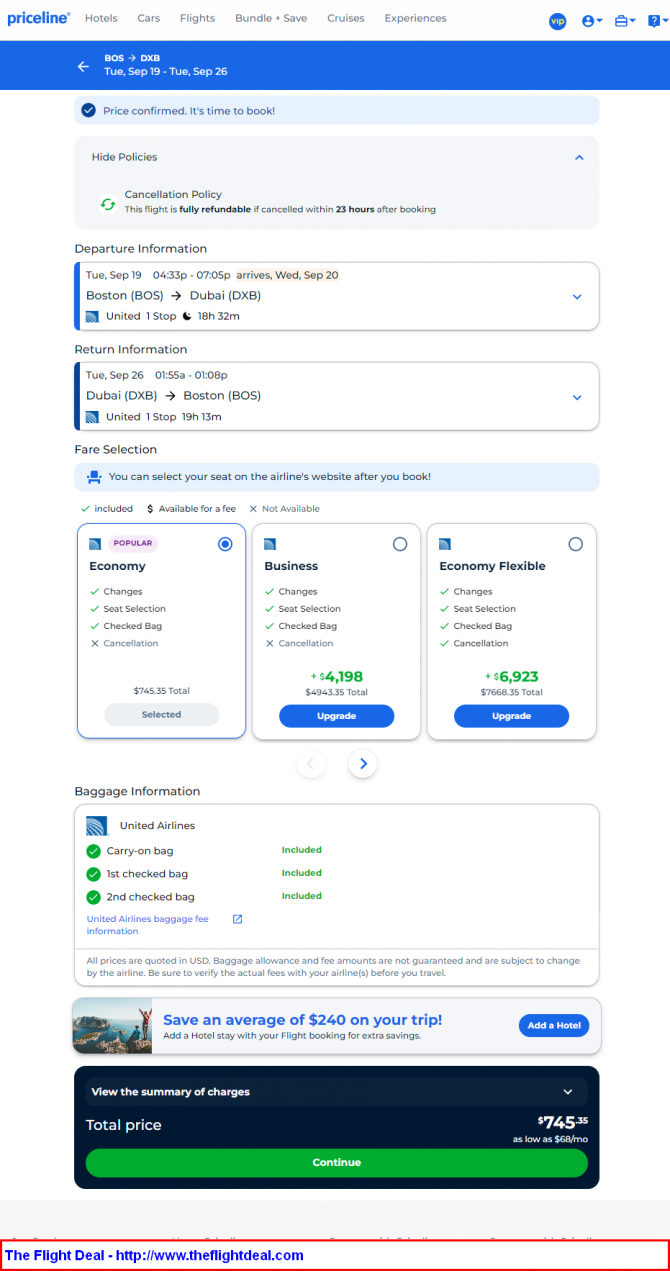Open the My Trips suitcase icon

click(x=625, y=21)
